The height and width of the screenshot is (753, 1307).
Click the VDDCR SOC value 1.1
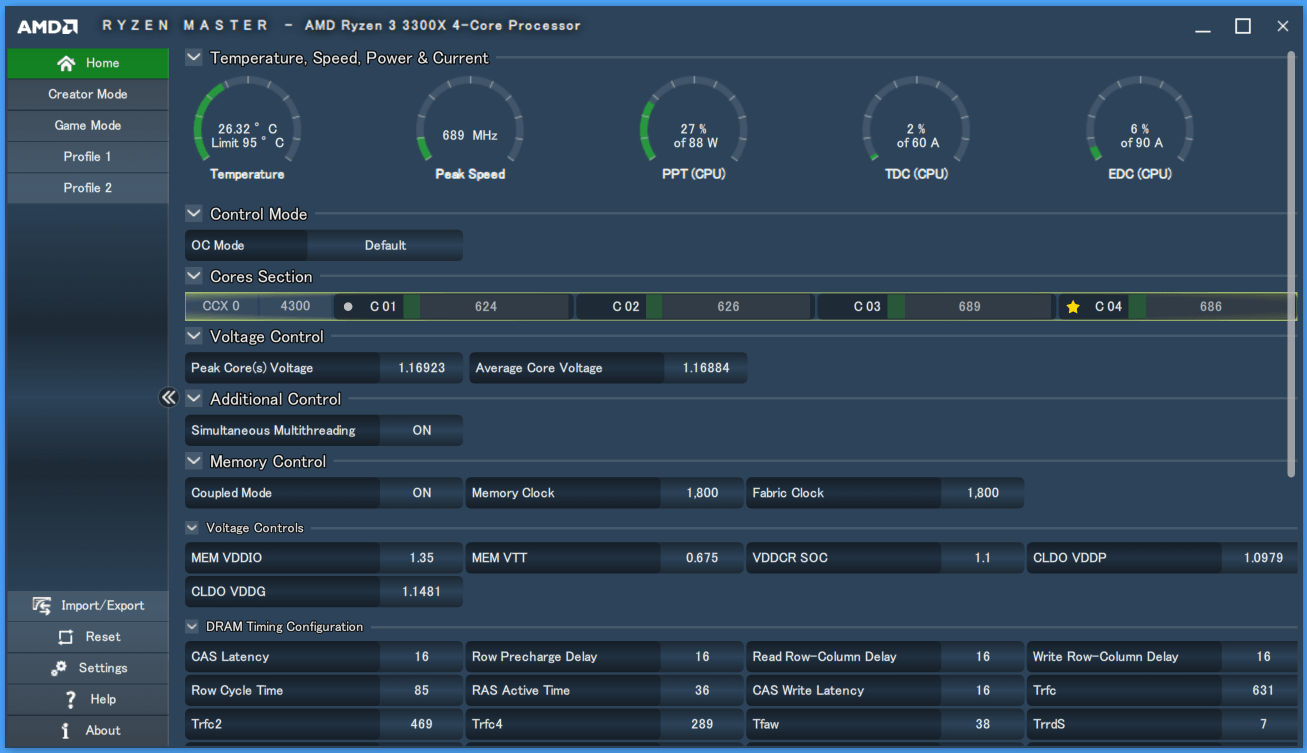coord(983,557)
